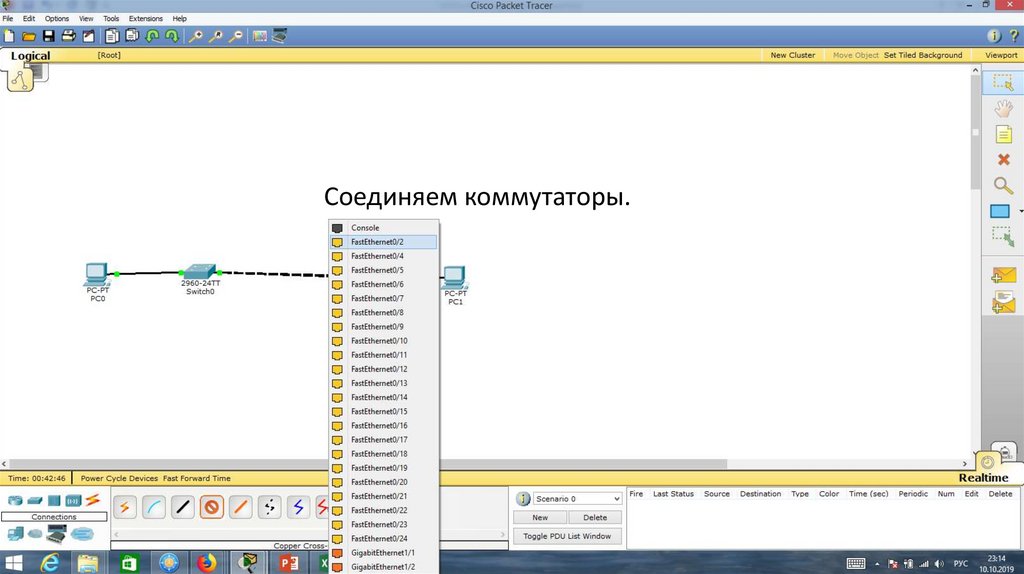Click the Add Simple PDU envelope
Screen dimensions: 1024x574
pos(1003,276)
